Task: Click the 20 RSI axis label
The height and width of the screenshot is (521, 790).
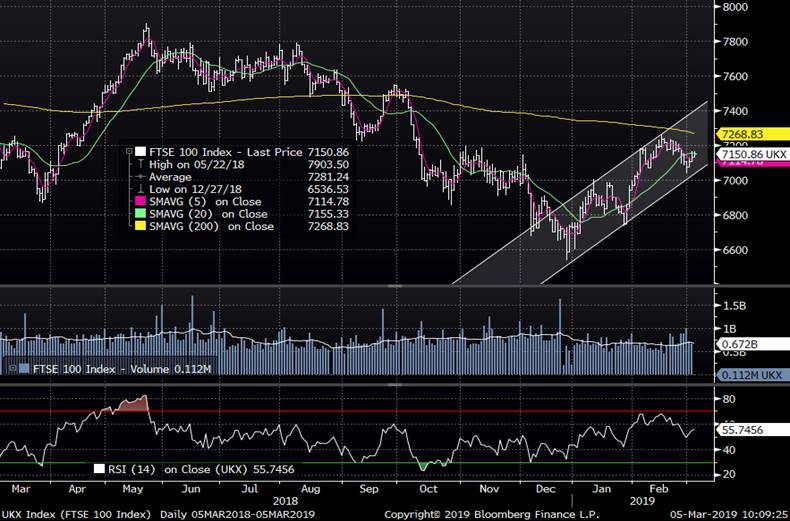Action: point(729,474)
